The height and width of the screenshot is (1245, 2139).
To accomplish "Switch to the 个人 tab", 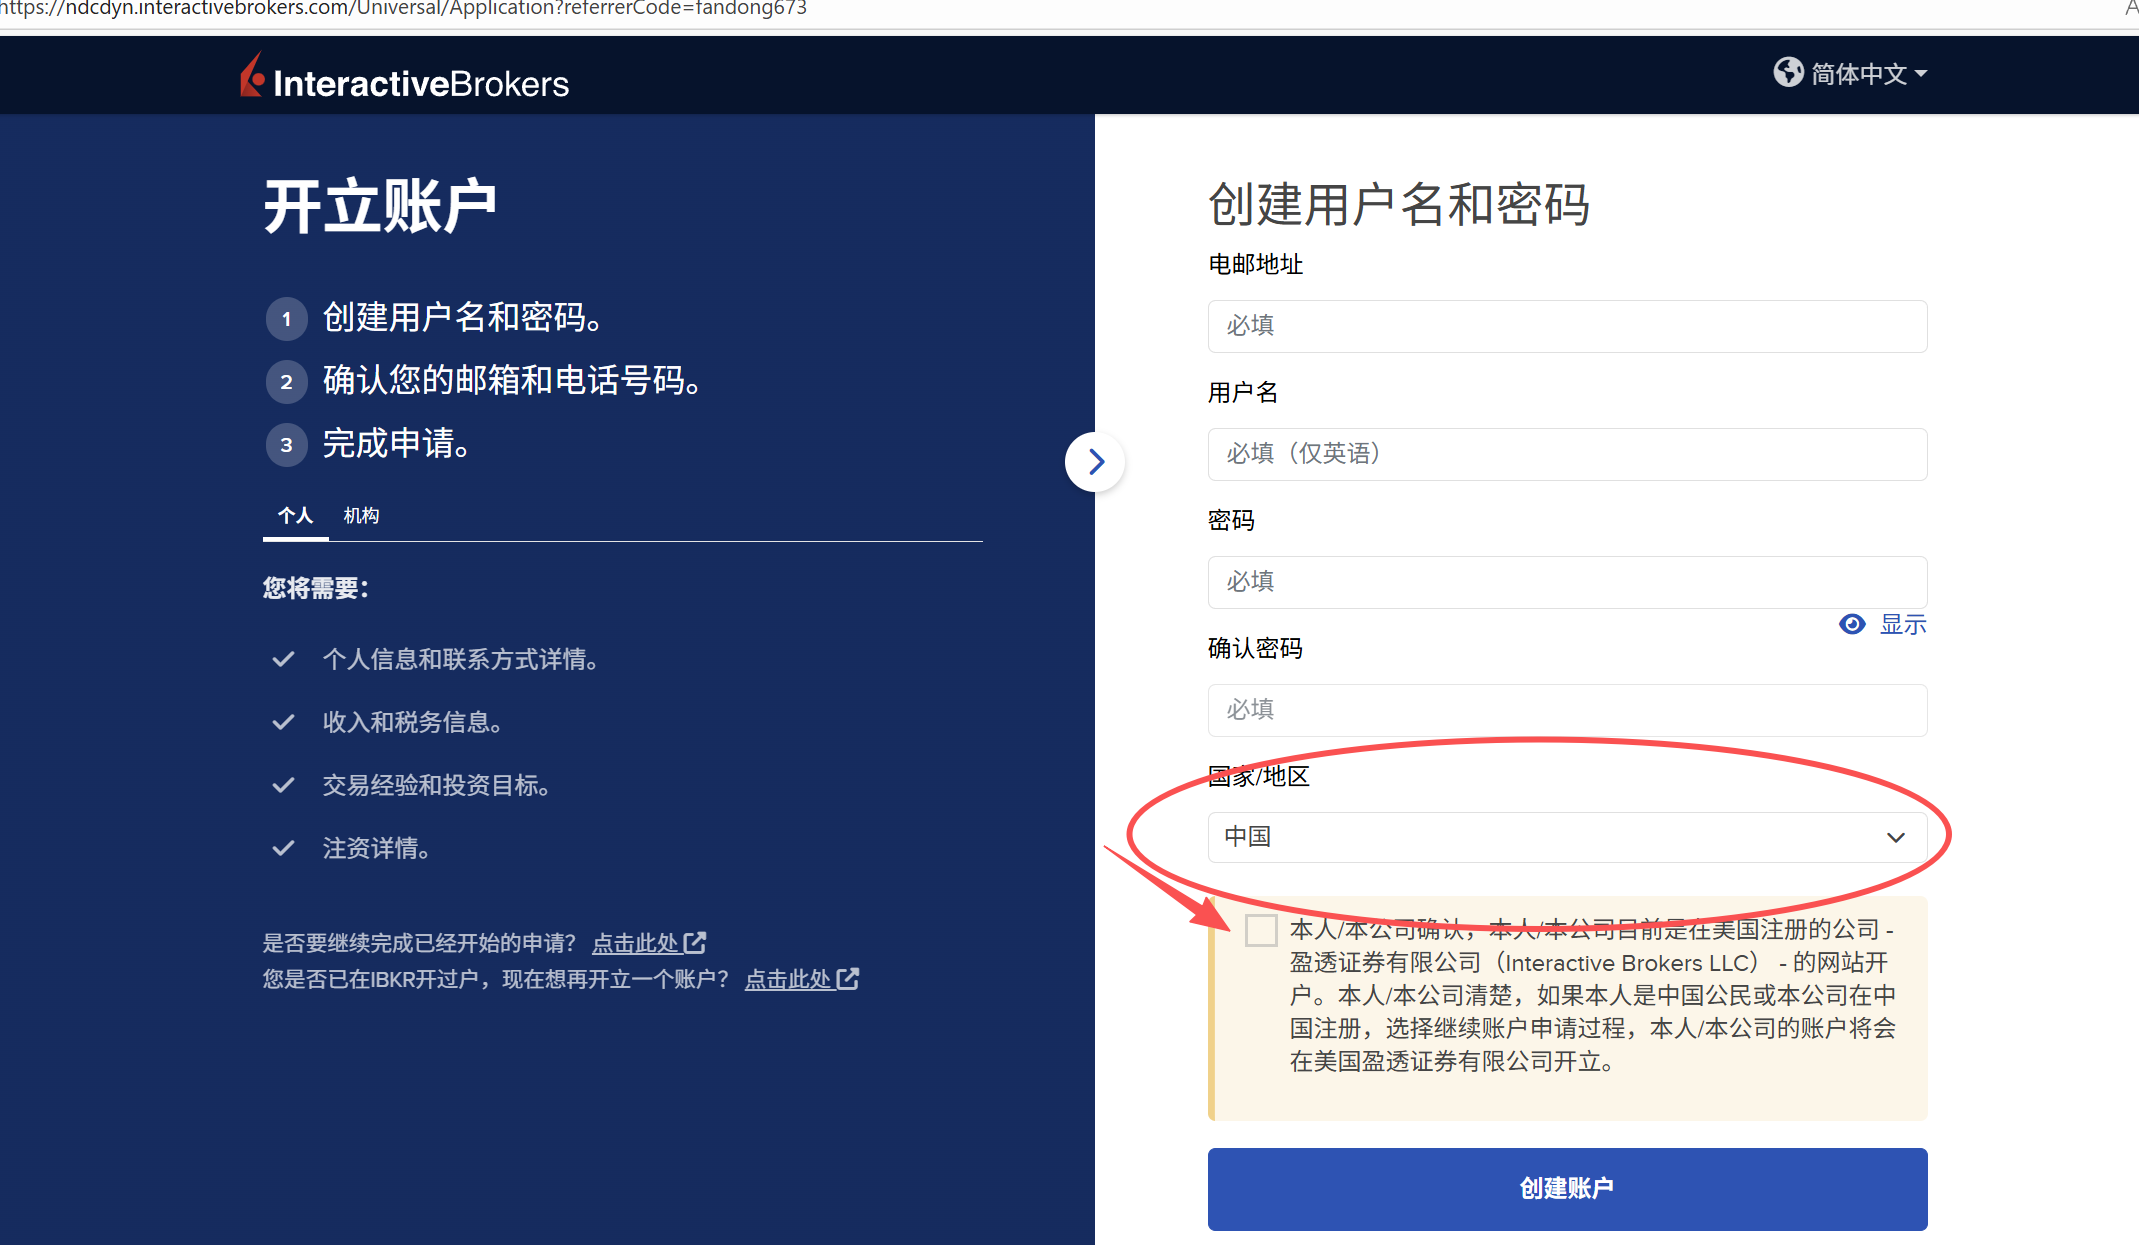I will coord(295,515).
